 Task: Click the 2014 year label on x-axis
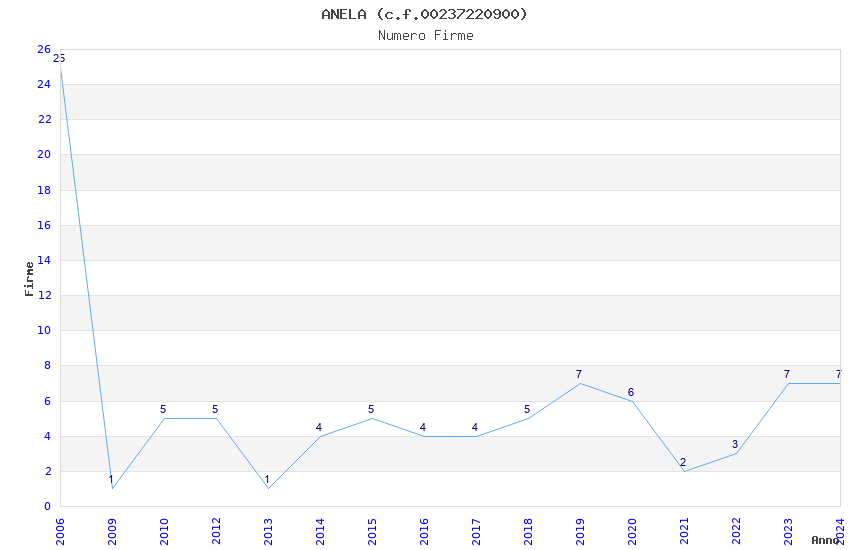pyautogui.click(x=320, y=532)
